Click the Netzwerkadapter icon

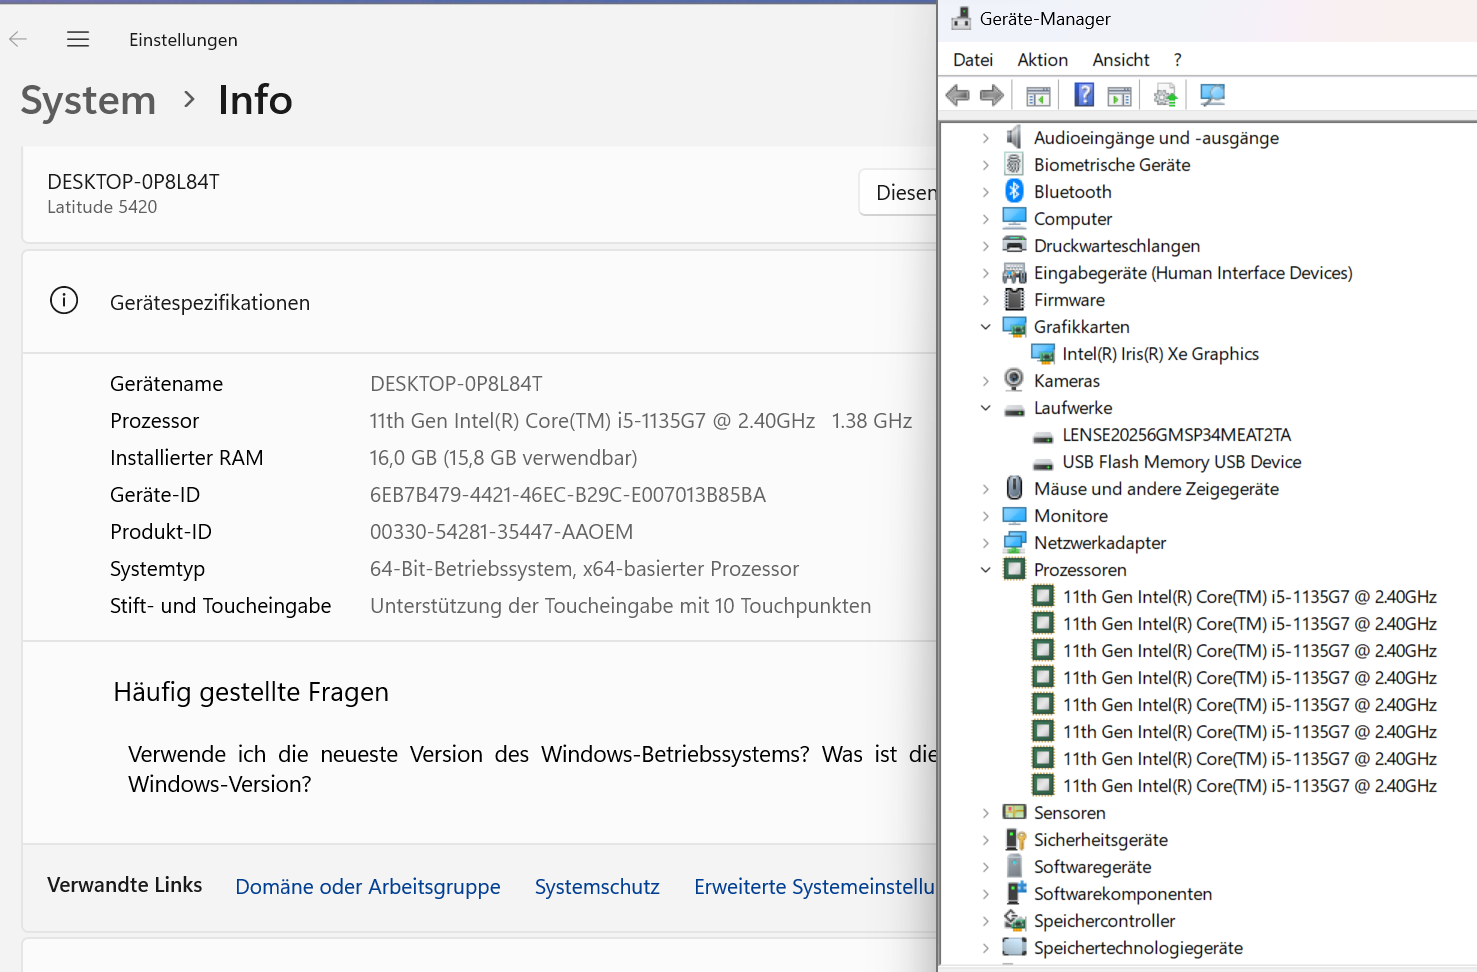tap(1014, 542)
